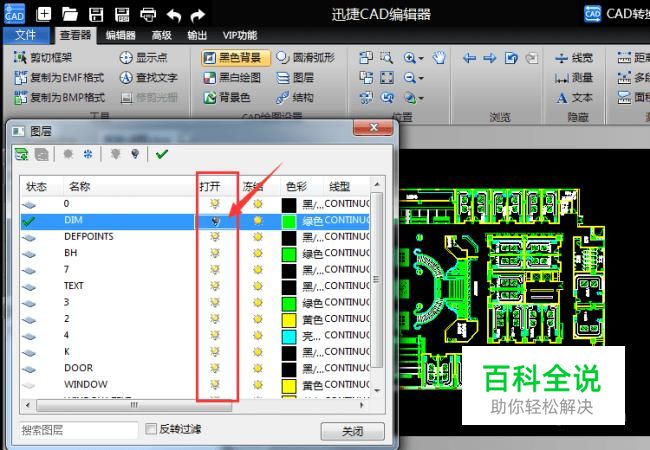Image resolution: width=650 pixels, height=450 pixels.
Task: Go to next view with right arrow
Action: [x=490, y=58]
